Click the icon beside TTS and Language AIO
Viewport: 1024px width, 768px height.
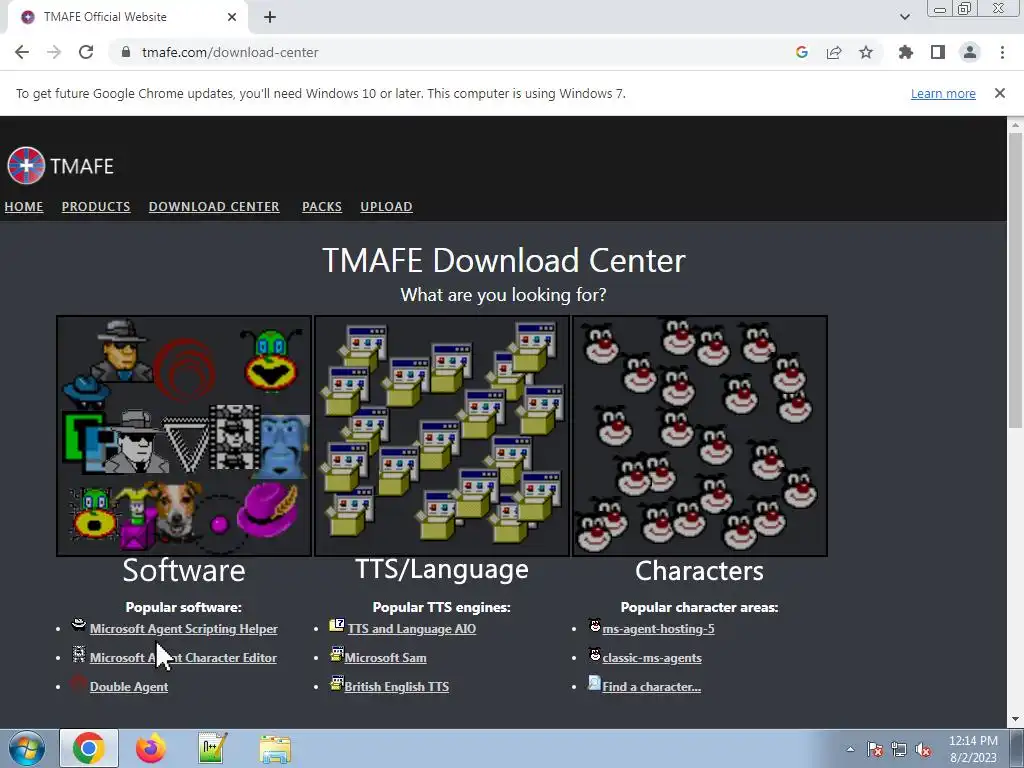[x=337, y=625]
